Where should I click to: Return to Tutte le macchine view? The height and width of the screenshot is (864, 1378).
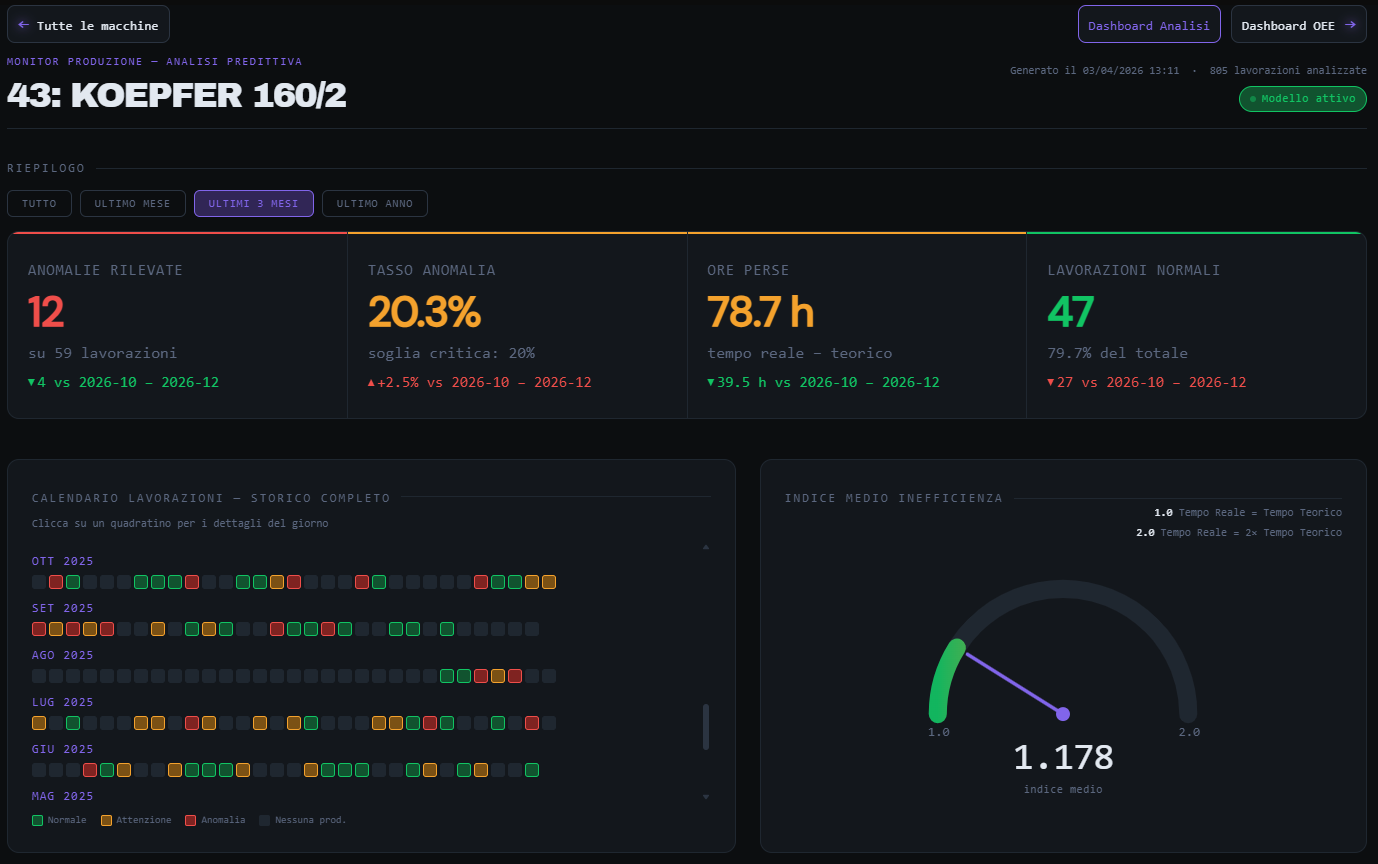point(87,24)
